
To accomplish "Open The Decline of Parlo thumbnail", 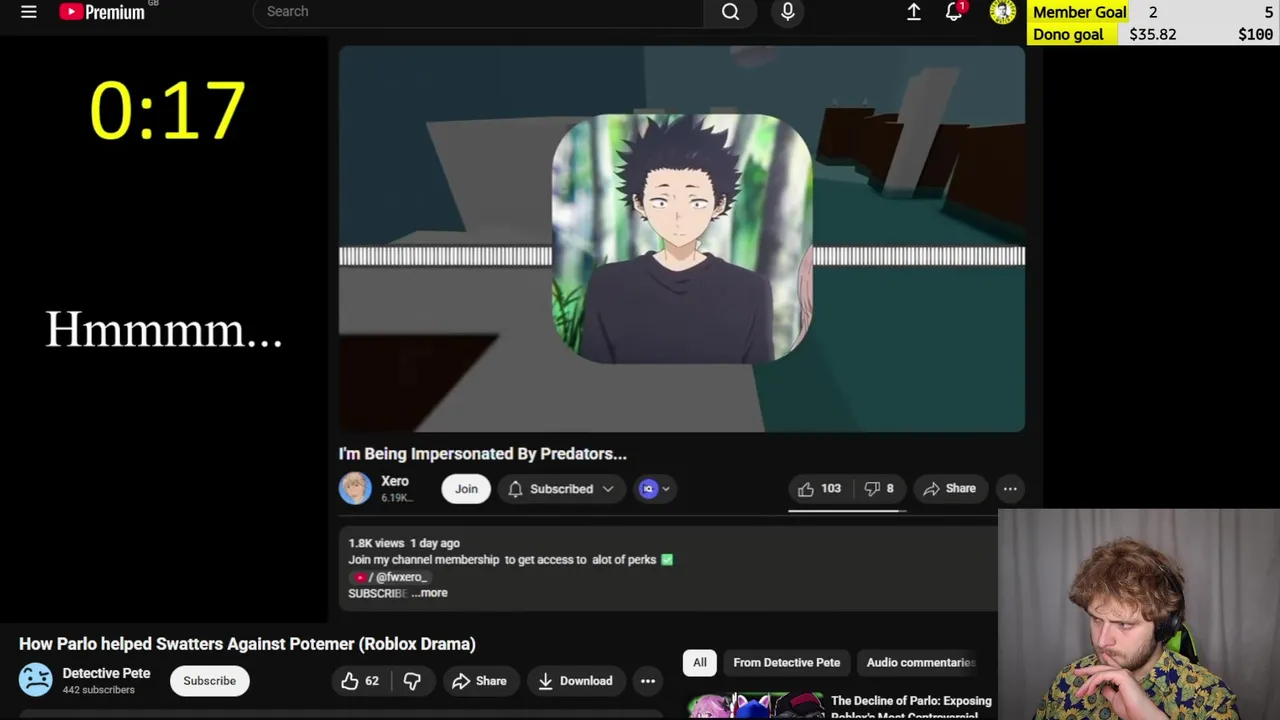I will (755, 706).
